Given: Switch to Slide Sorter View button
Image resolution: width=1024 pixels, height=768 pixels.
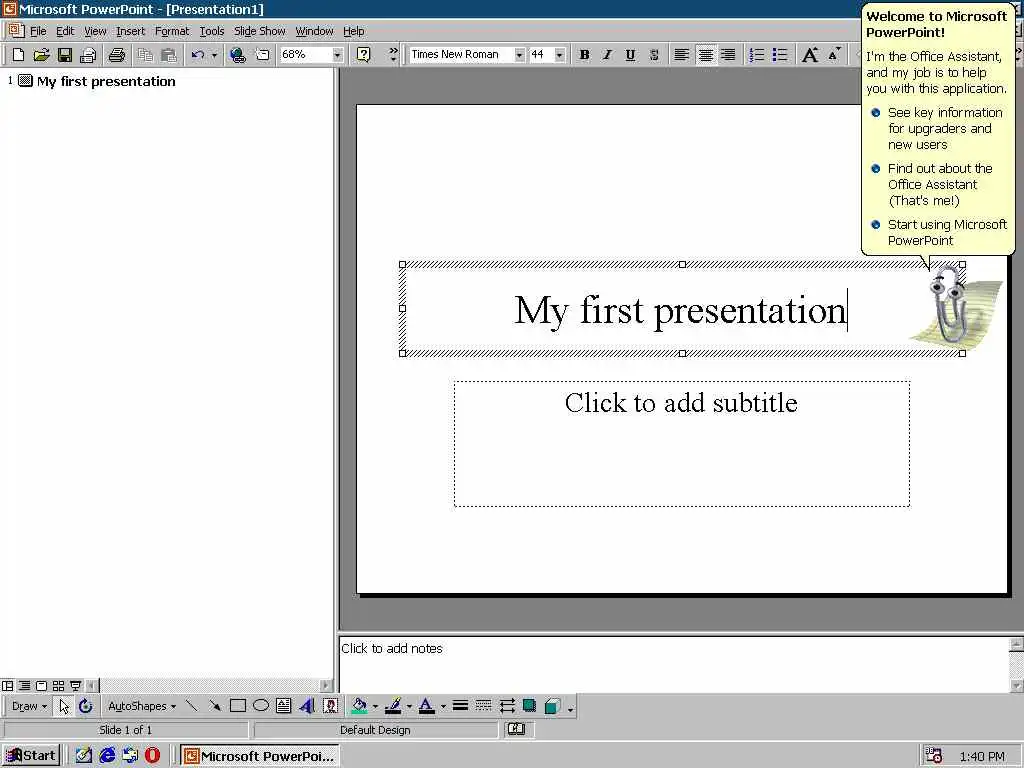Looking at the screenshot, I should (58, 686).
